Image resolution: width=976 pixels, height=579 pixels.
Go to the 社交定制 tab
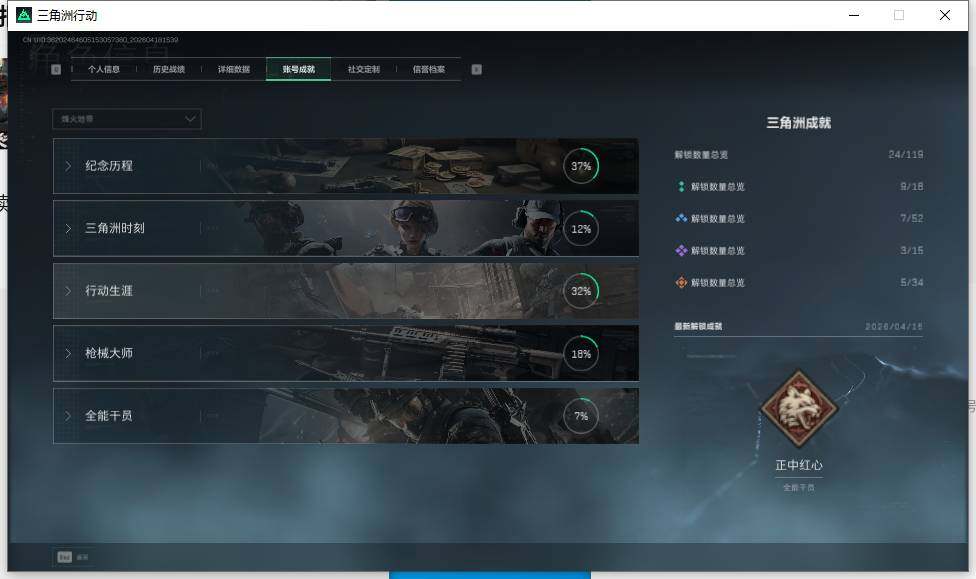pyautogui.click(x=364, y=69)
